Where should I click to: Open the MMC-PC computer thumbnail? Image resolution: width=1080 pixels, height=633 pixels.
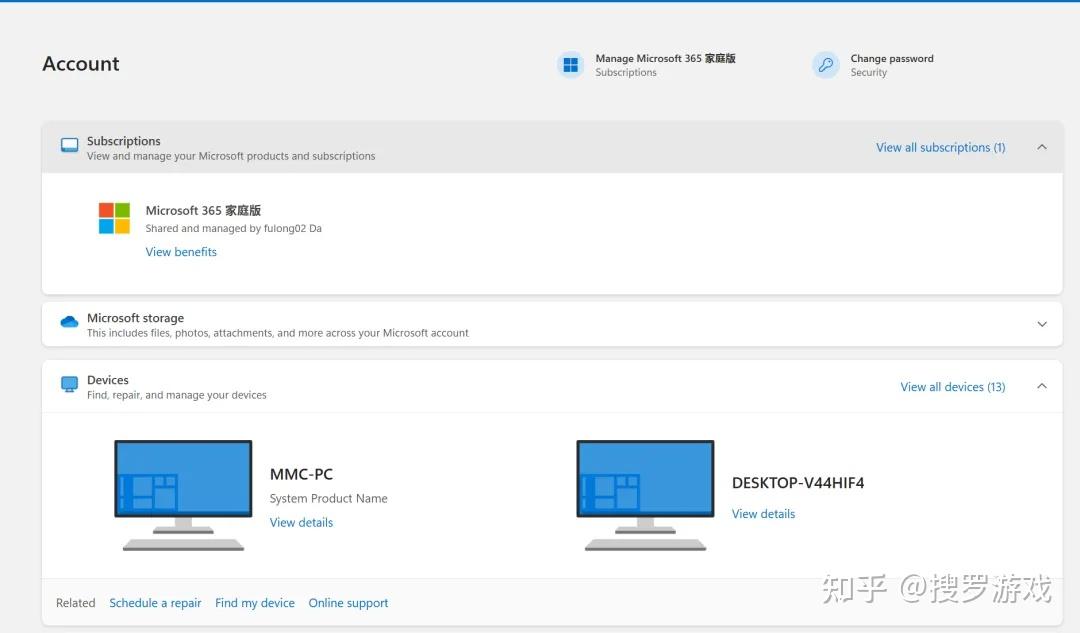click(183, 495)
